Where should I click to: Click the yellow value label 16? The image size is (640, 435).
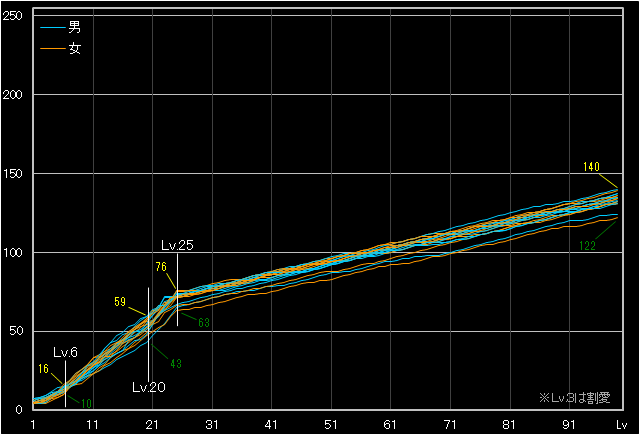pyautogui.click(x=43, y=369)
